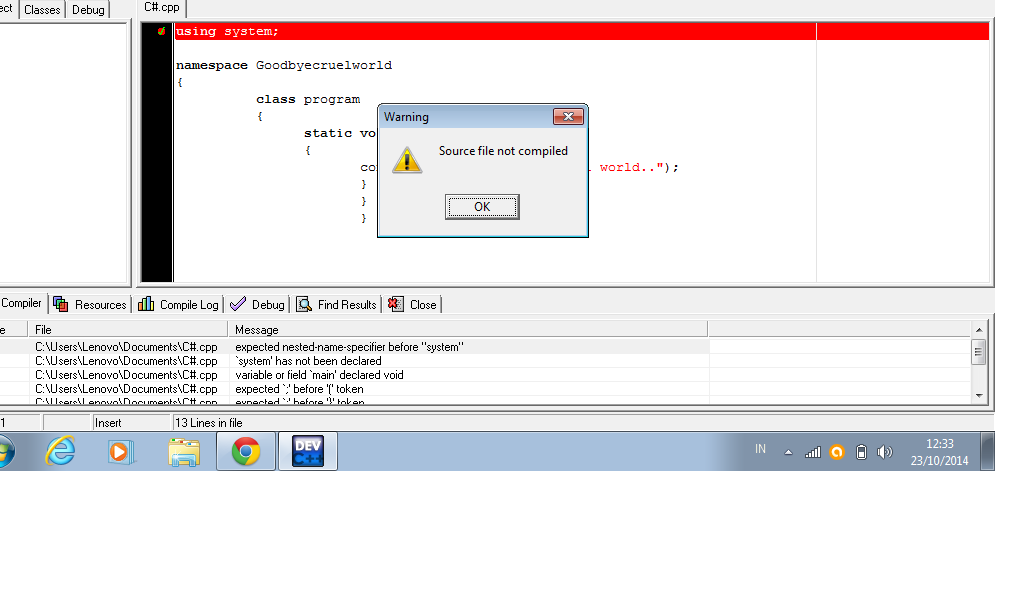This screenshot has width=1024, height=600.
Task: Select error "expected nested-name-specifier before system"
Action: pyautogui.click(x=349, y=347)
